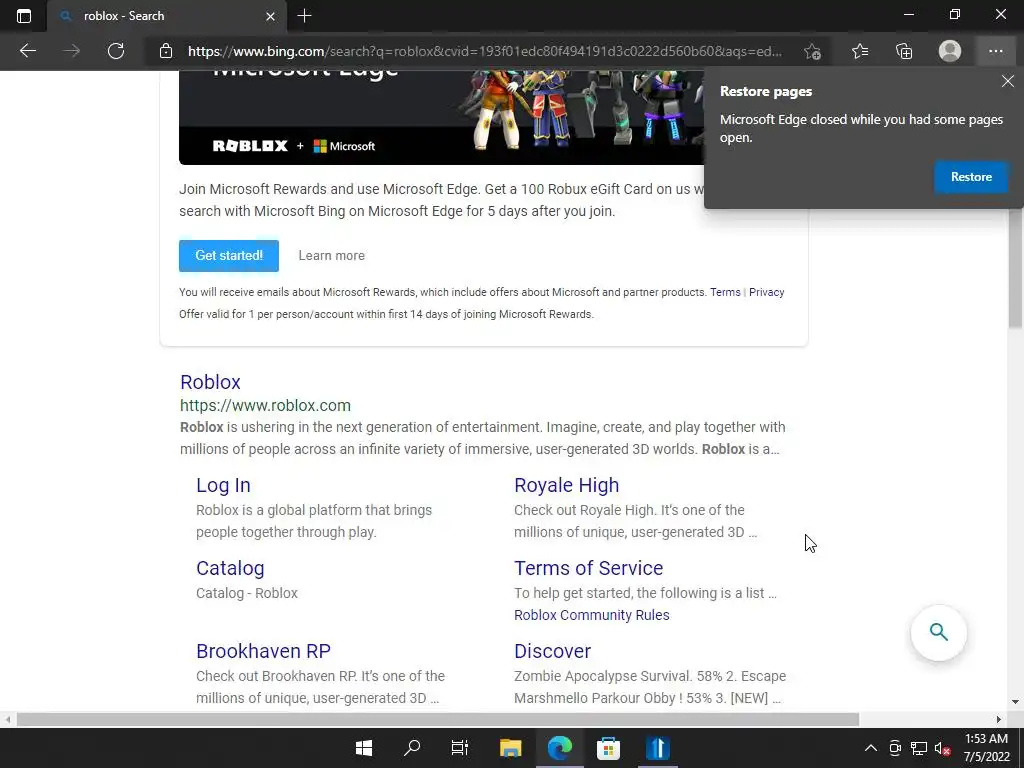The image size is (1024, 768).
Task: Add this page to favorites star icon
Action: [812, 51]
